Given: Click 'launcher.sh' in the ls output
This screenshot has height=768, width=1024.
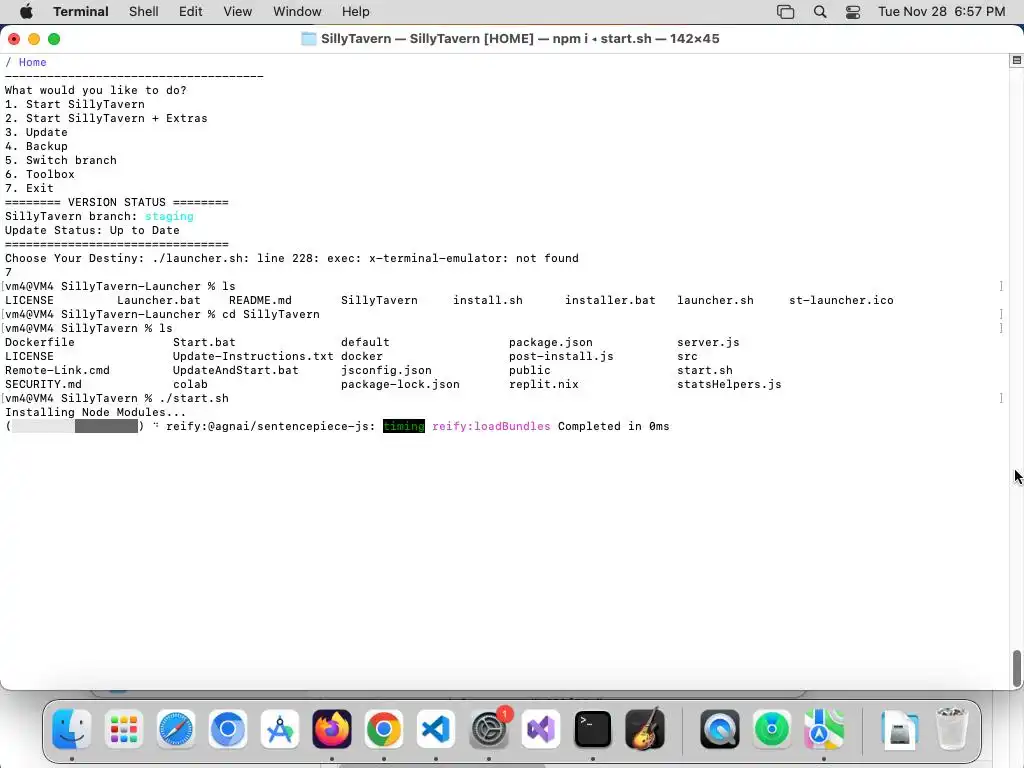Looking at the screenshot, I should [715, 300].
